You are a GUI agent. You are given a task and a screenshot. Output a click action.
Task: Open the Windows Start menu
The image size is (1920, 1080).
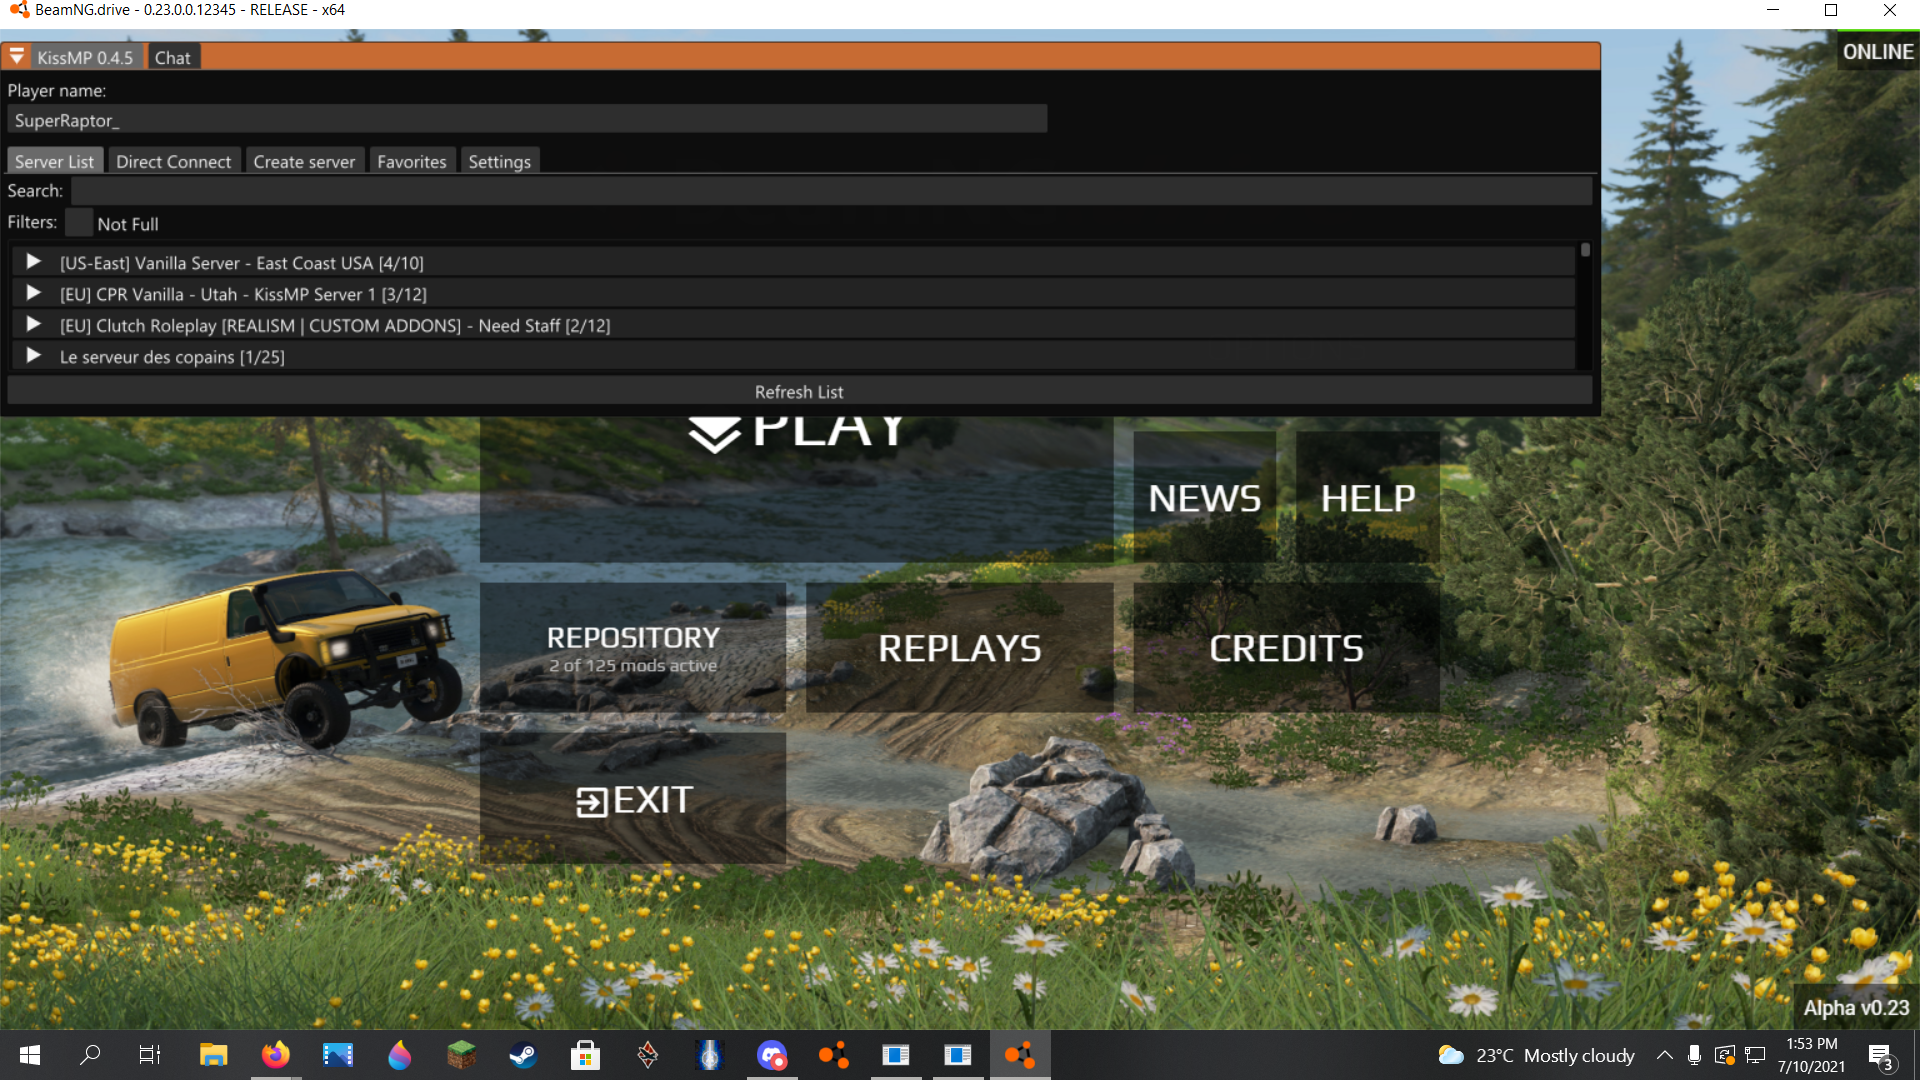30,1055
